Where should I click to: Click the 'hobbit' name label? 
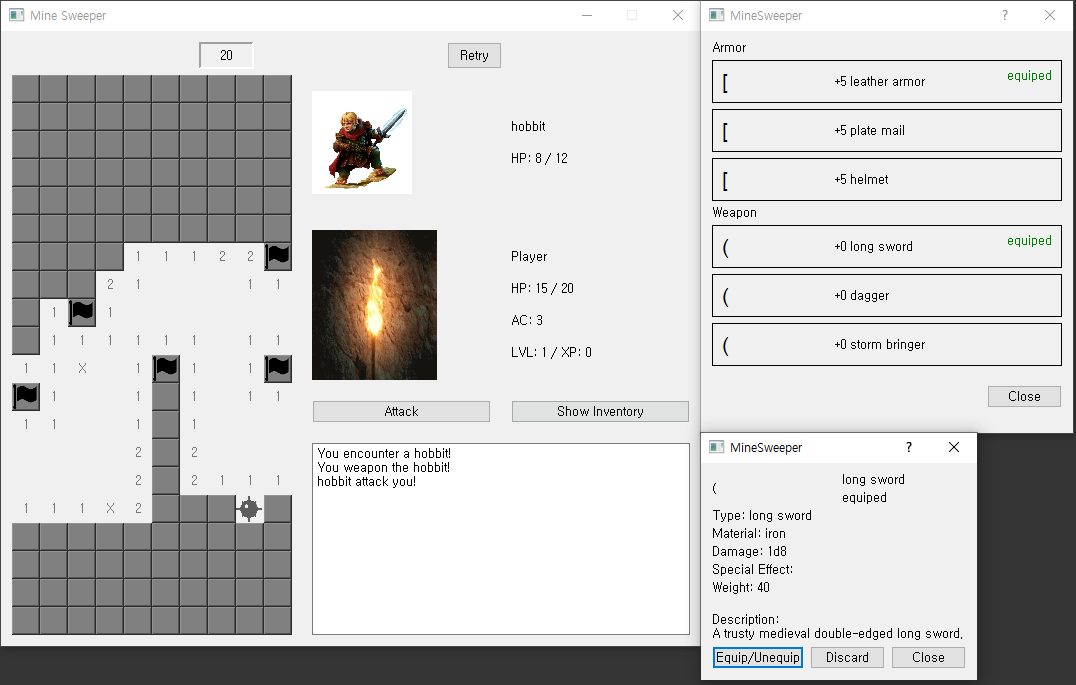coord(528,126)
